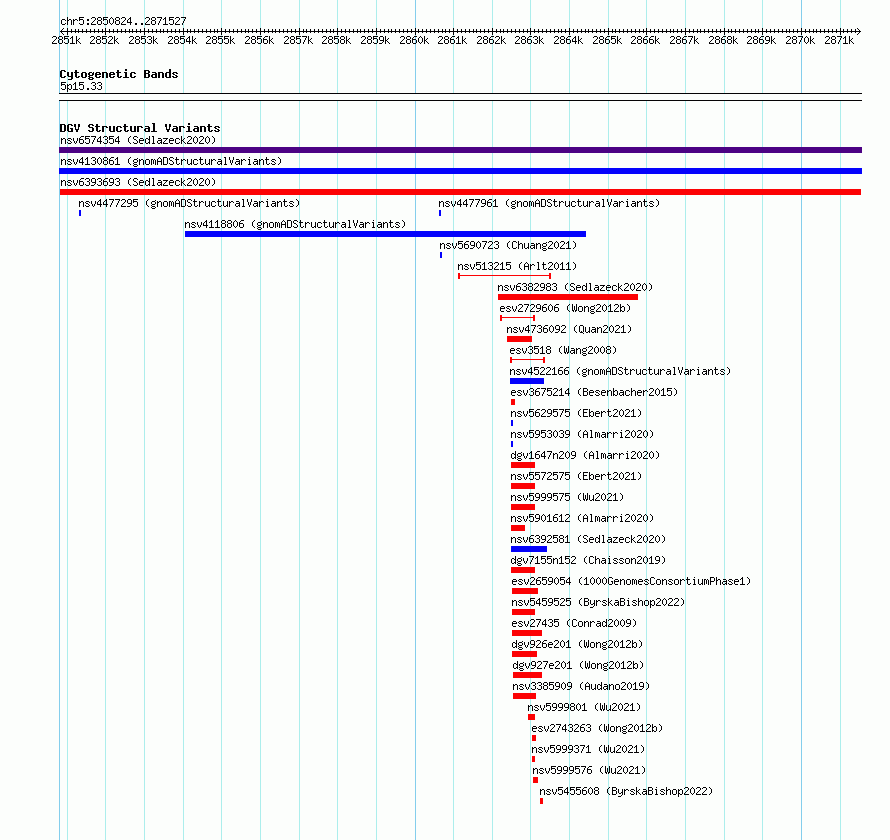Select the blue nsv4118806 variant bar

(x=385, y=234)
